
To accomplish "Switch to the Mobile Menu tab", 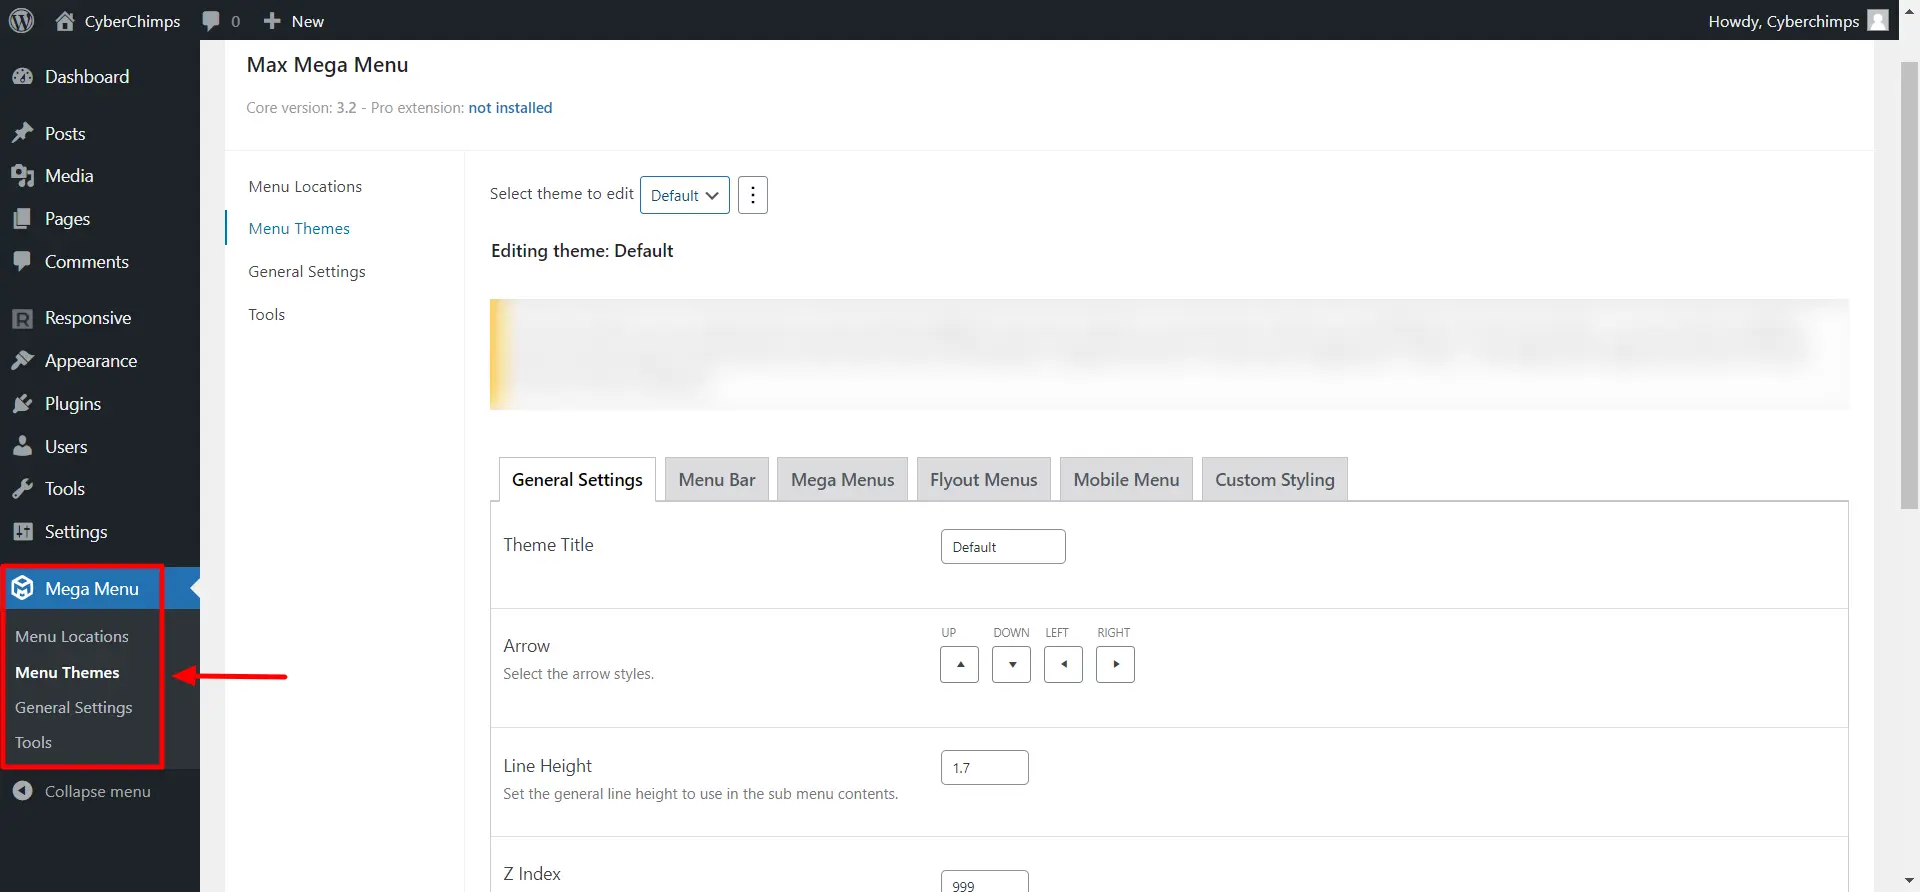I will tap(1126, 480).
